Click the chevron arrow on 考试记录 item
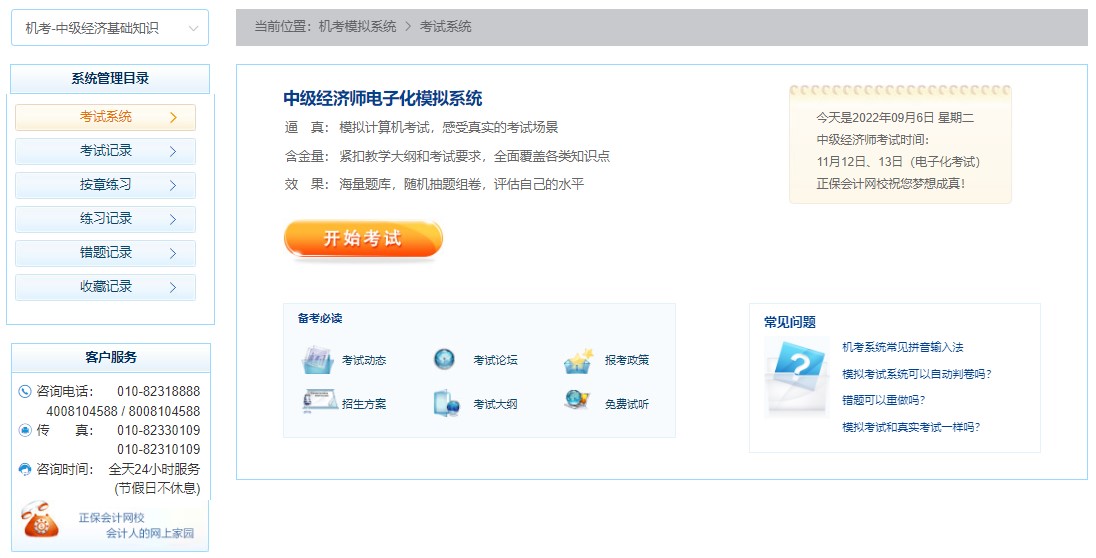The height and width of the screenshot is (558, 1096). [x=173, y=152]
